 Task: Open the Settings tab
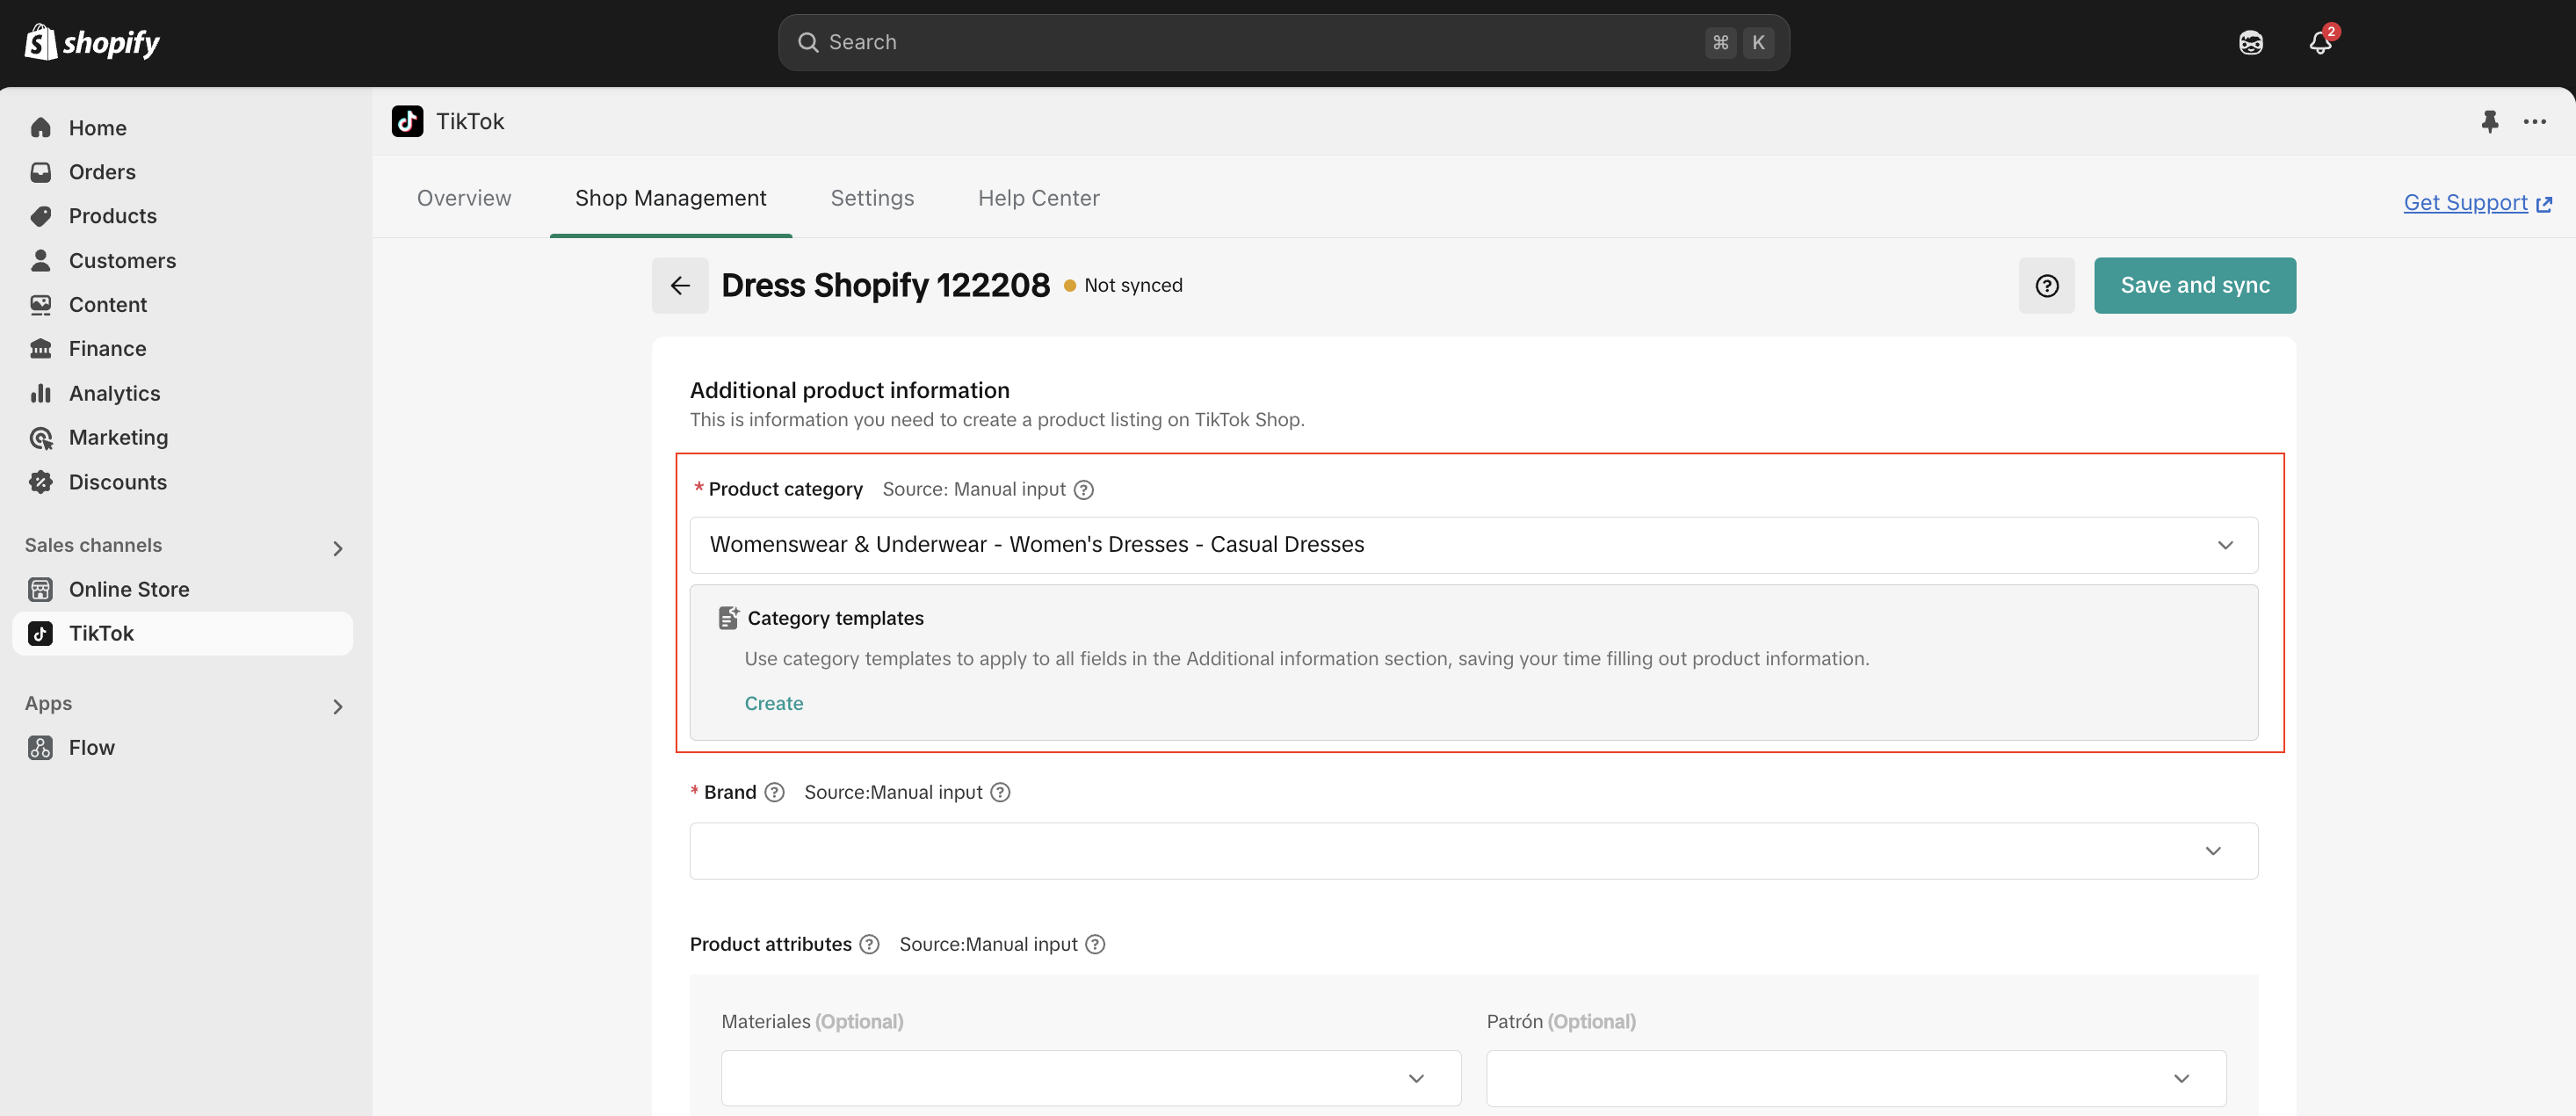pos(872,198)
